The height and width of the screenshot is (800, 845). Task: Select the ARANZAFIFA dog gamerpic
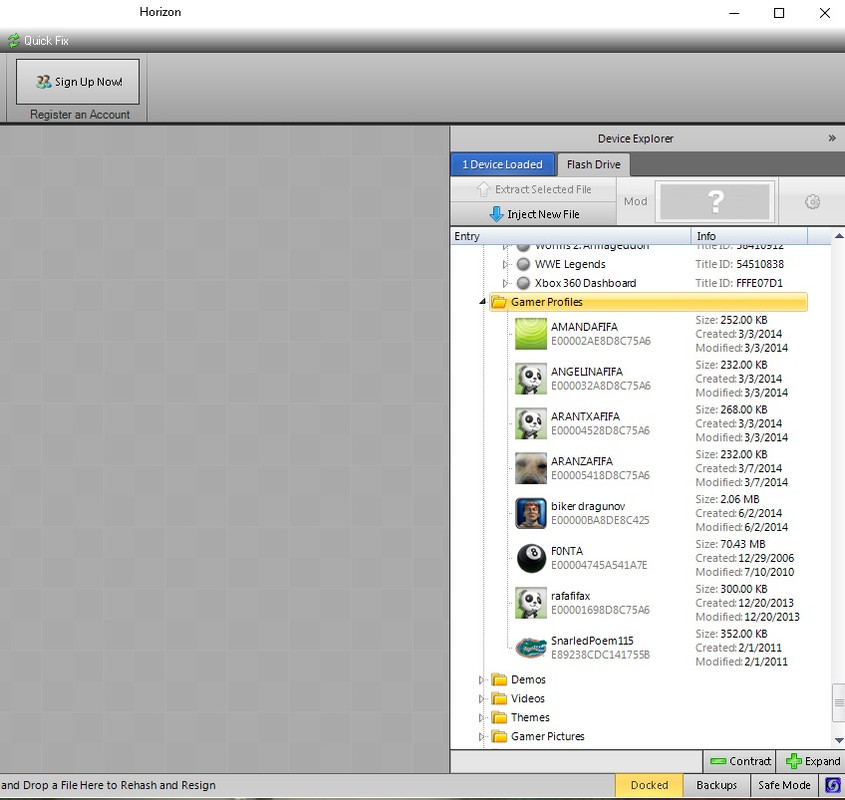pyautogui.click(x=531, y=468)
